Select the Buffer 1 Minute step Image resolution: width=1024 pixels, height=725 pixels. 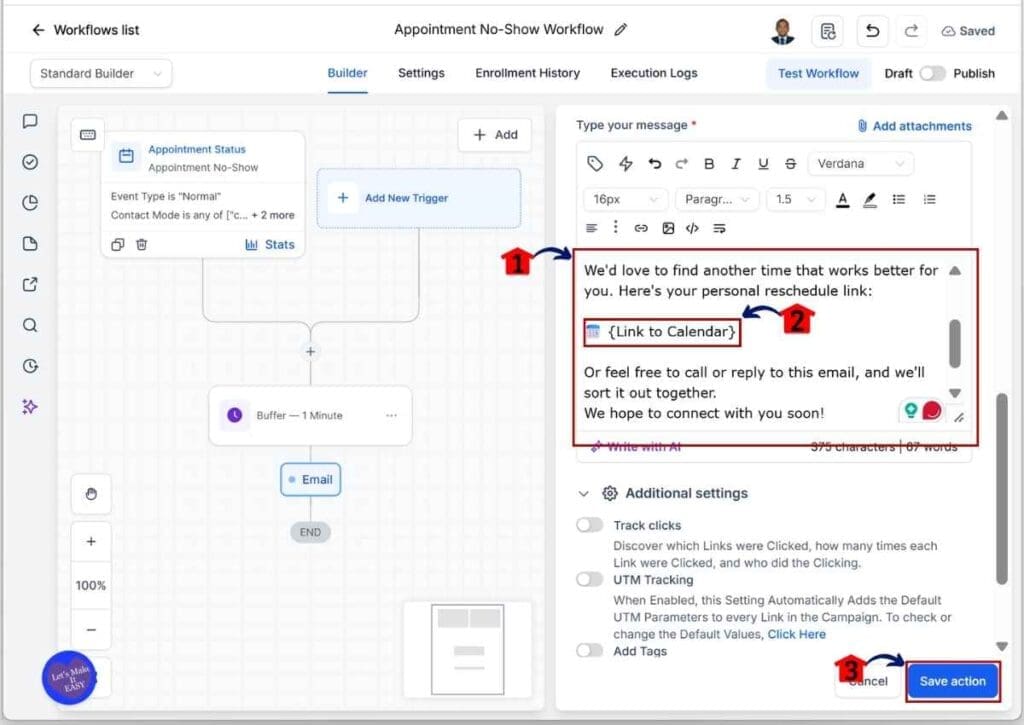click(310, 415)
